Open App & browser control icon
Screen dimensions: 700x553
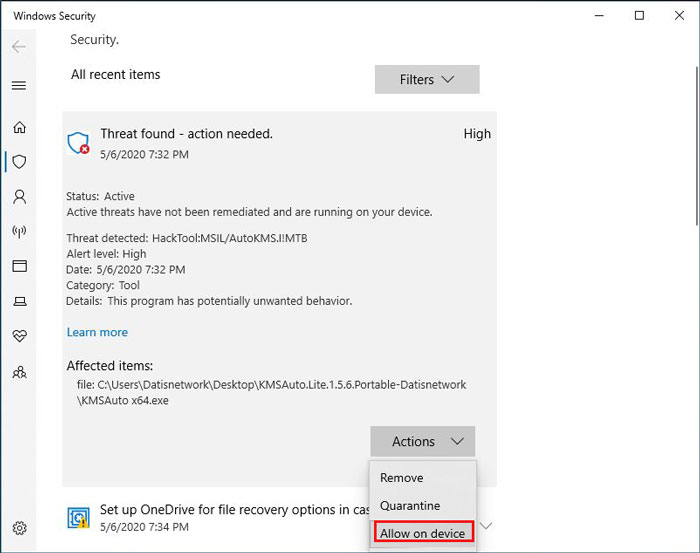point(19,266)
